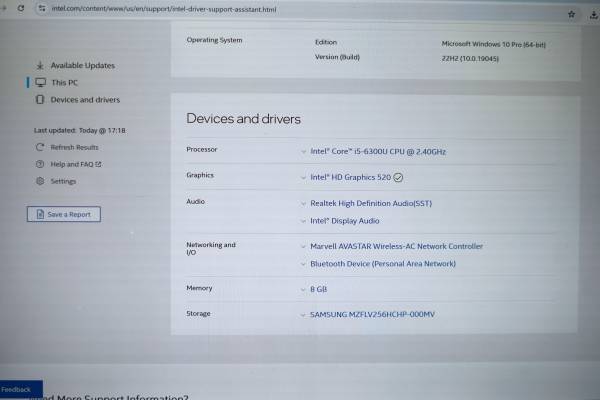This screenshot has height=400, width=600.
Task: Expand the Marvell AVASTAR Wireless-AC entry
Action: click(303, 246)
